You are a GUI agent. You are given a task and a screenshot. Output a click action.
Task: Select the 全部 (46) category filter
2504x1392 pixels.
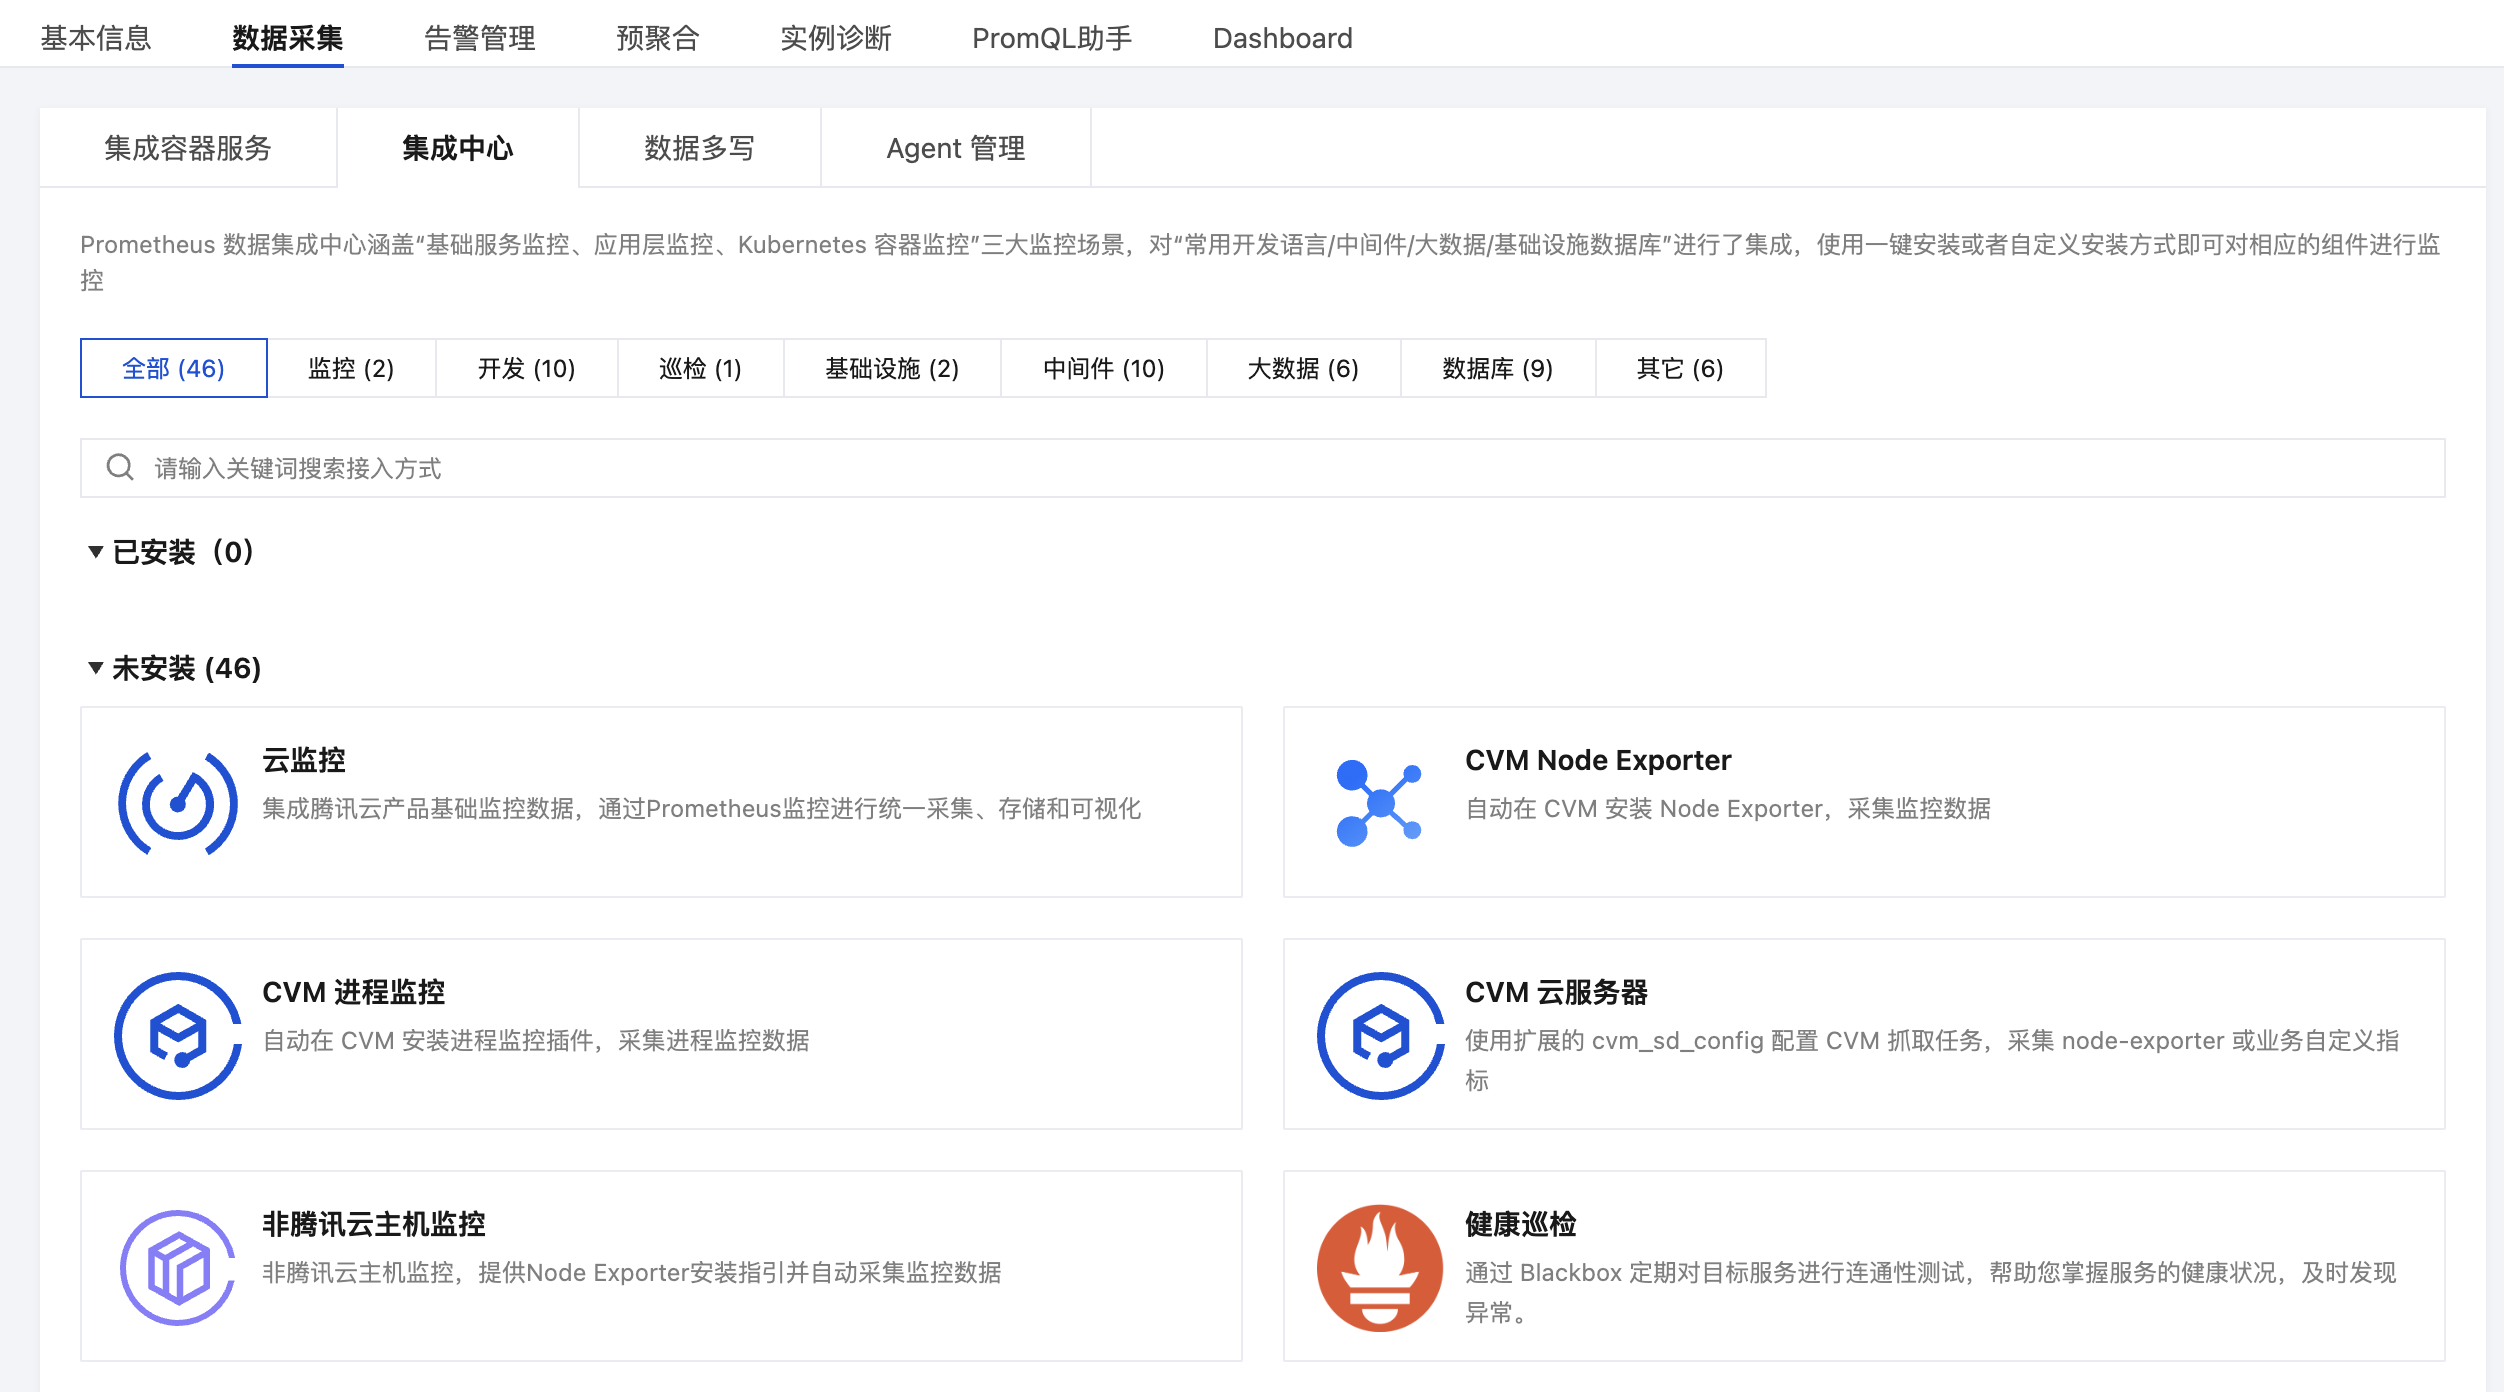point(173,368)
